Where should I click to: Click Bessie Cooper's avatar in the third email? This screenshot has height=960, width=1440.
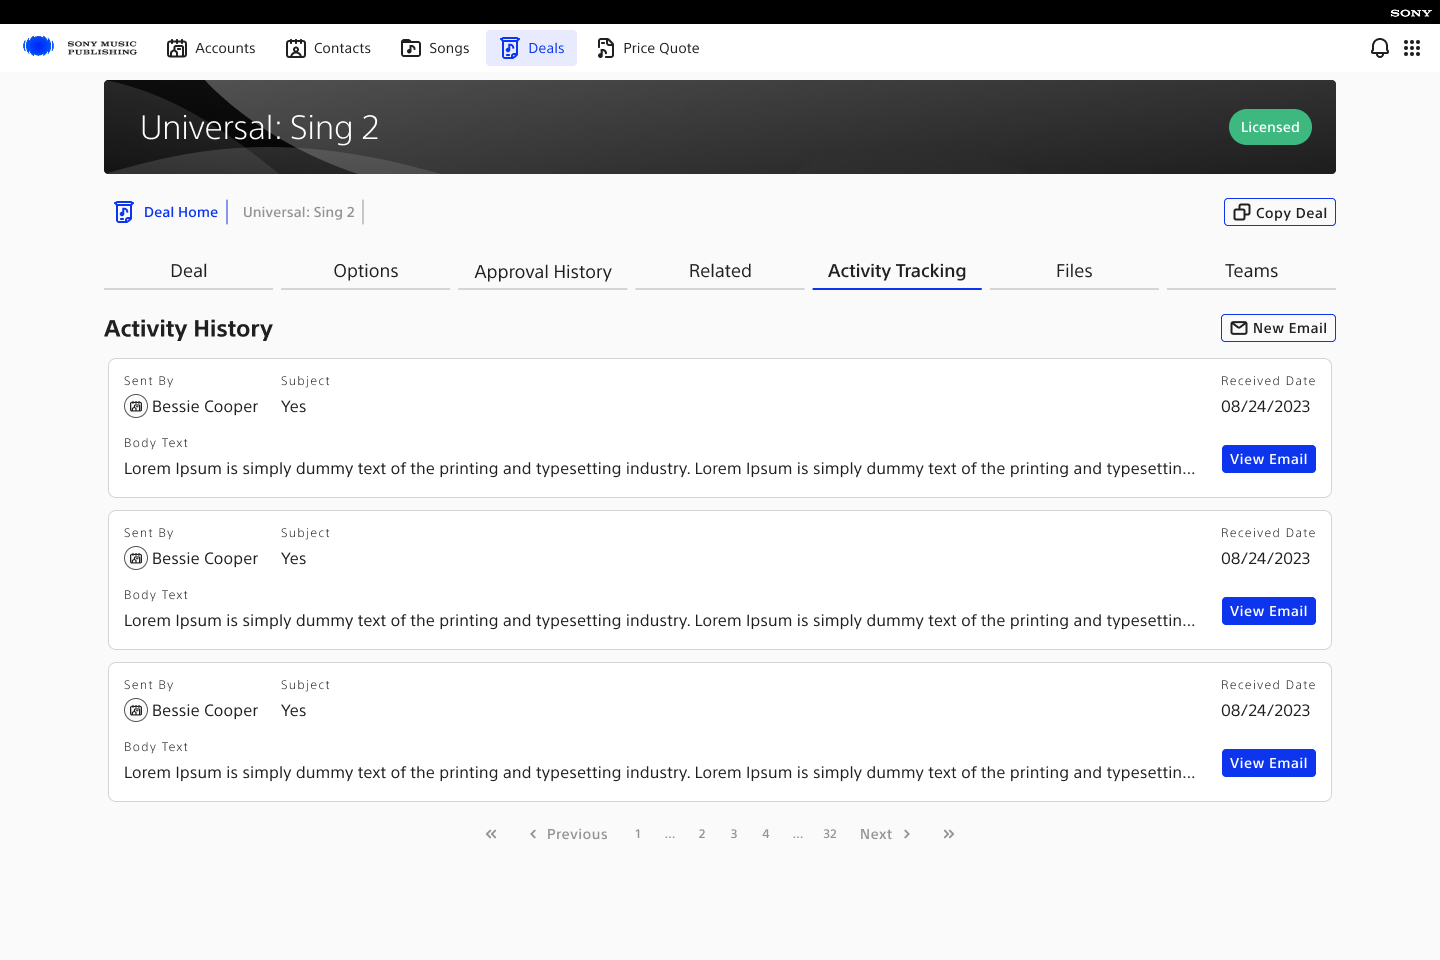click(x=136, y=710)
